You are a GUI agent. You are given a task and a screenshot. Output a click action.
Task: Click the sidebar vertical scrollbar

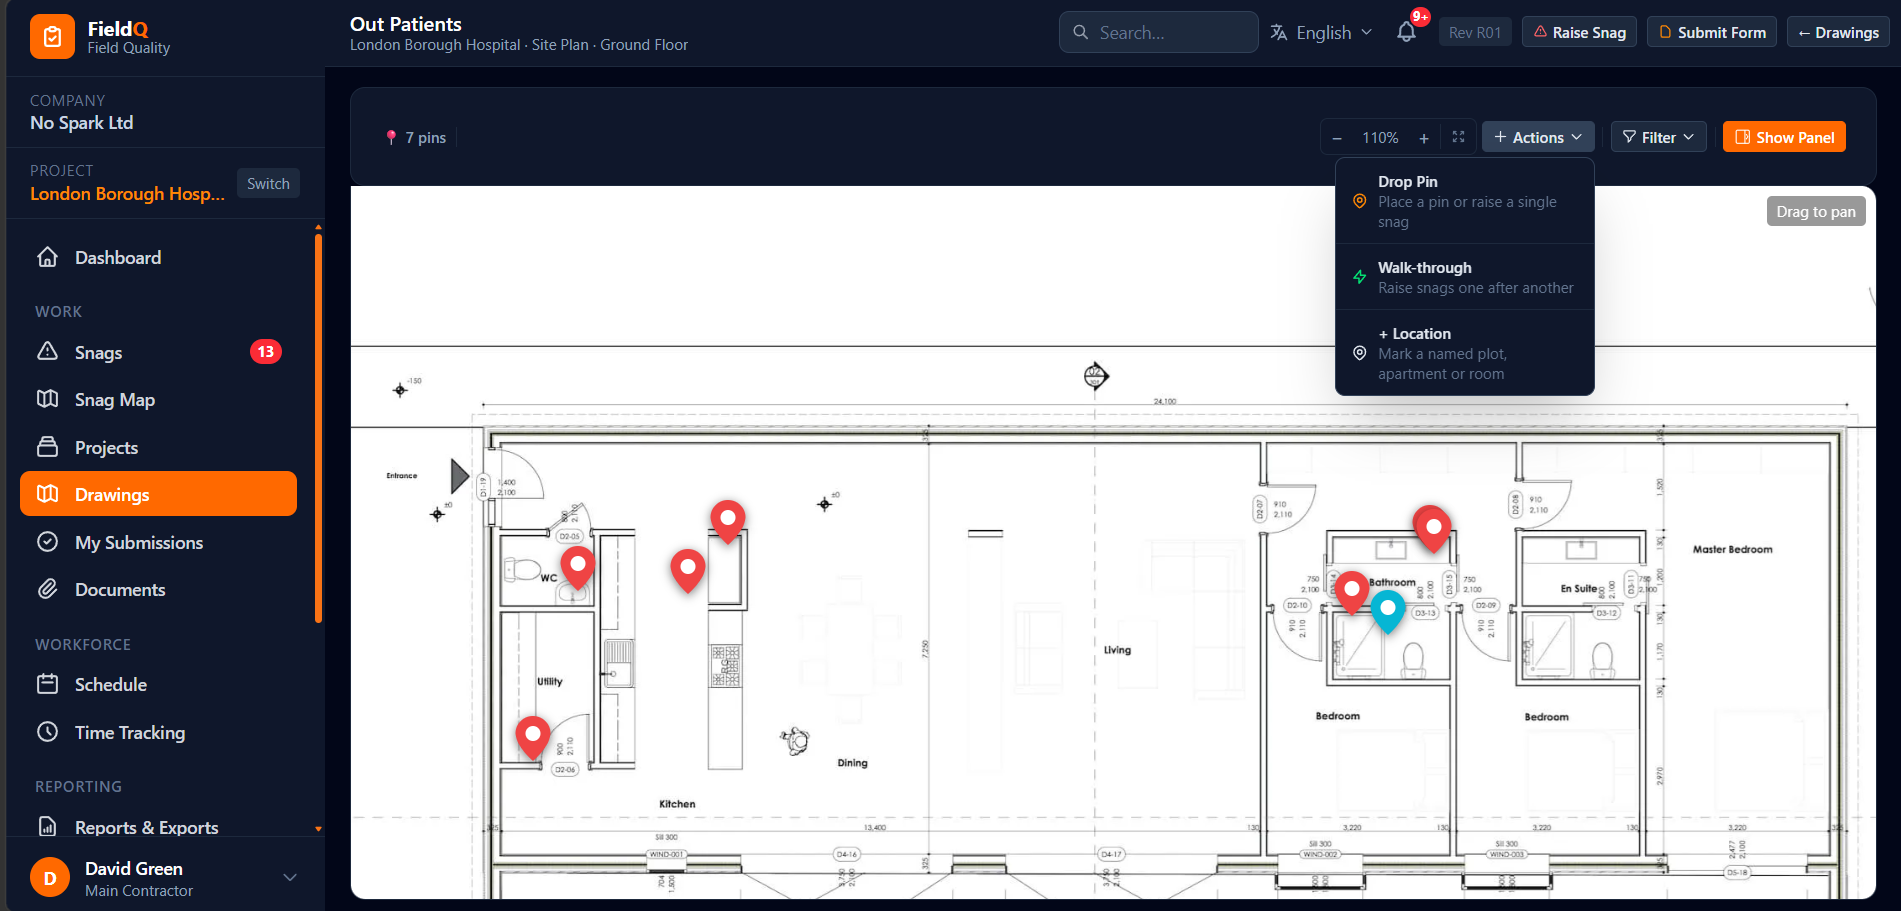(318, 428)
